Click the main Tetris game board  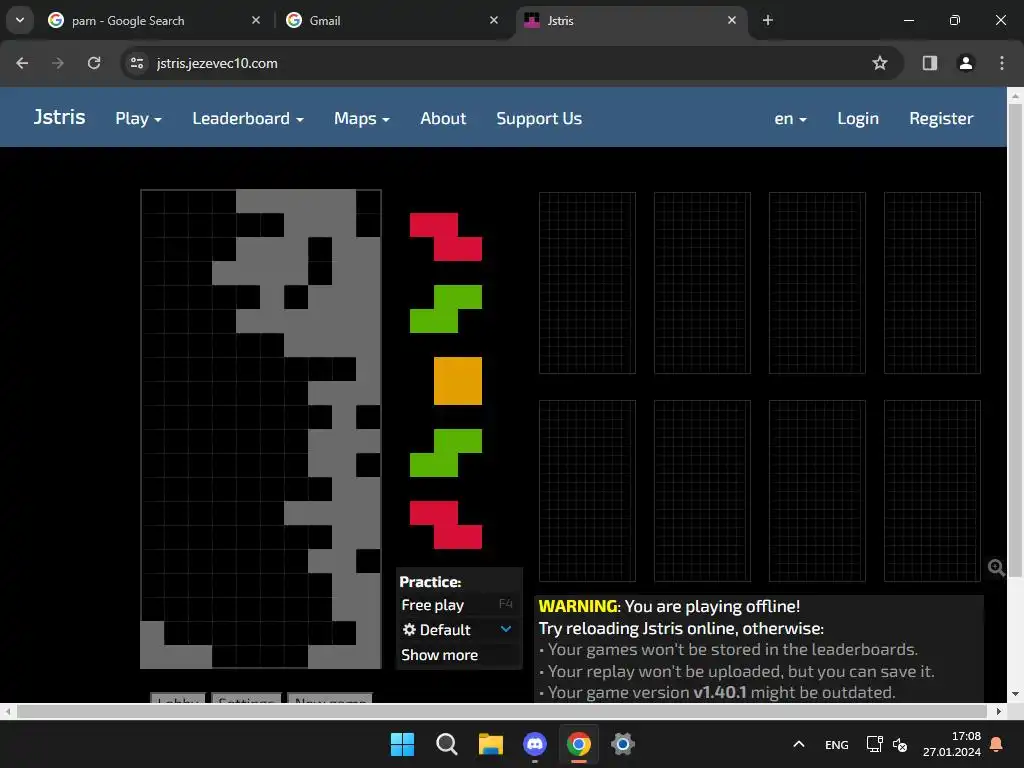tap(261, 429)
